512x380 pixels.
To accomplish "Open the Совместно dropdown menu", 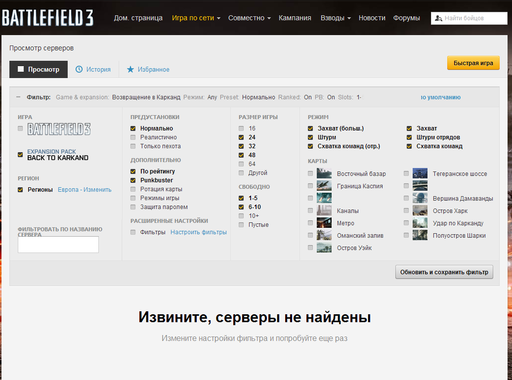I will [249, 18].
